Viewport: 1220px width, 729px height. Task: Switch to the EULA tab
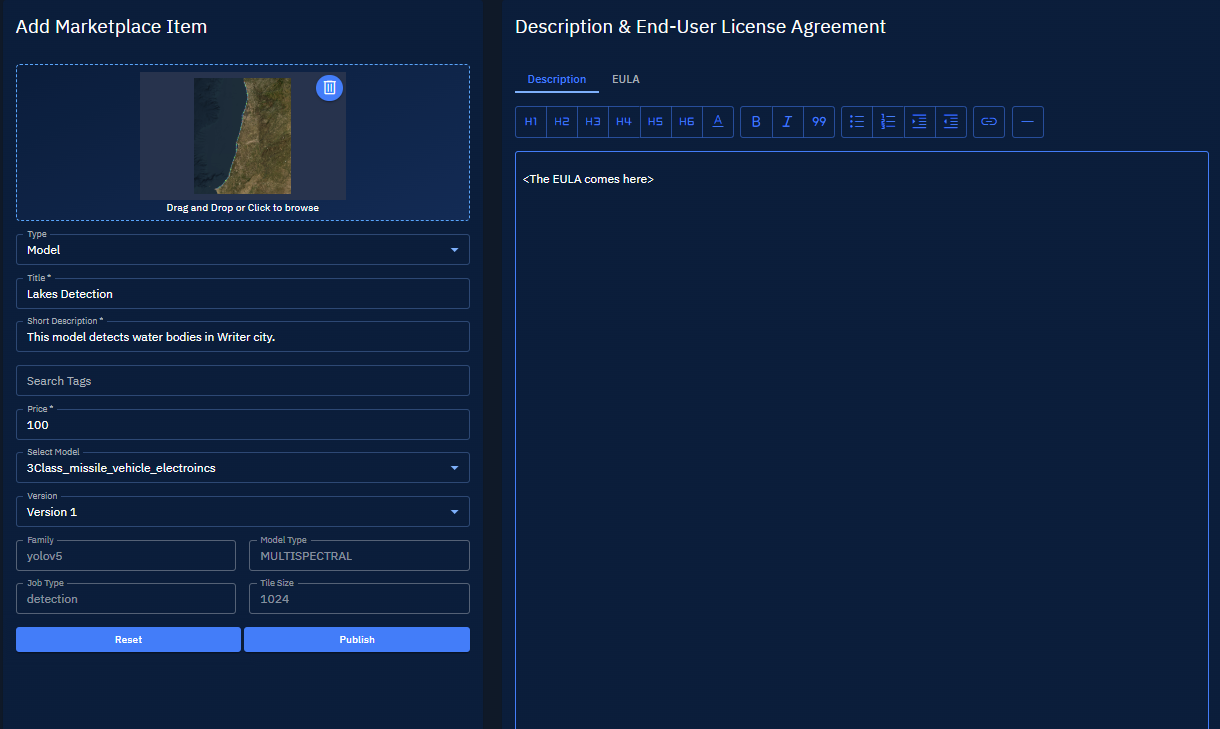tap(625, 79)
